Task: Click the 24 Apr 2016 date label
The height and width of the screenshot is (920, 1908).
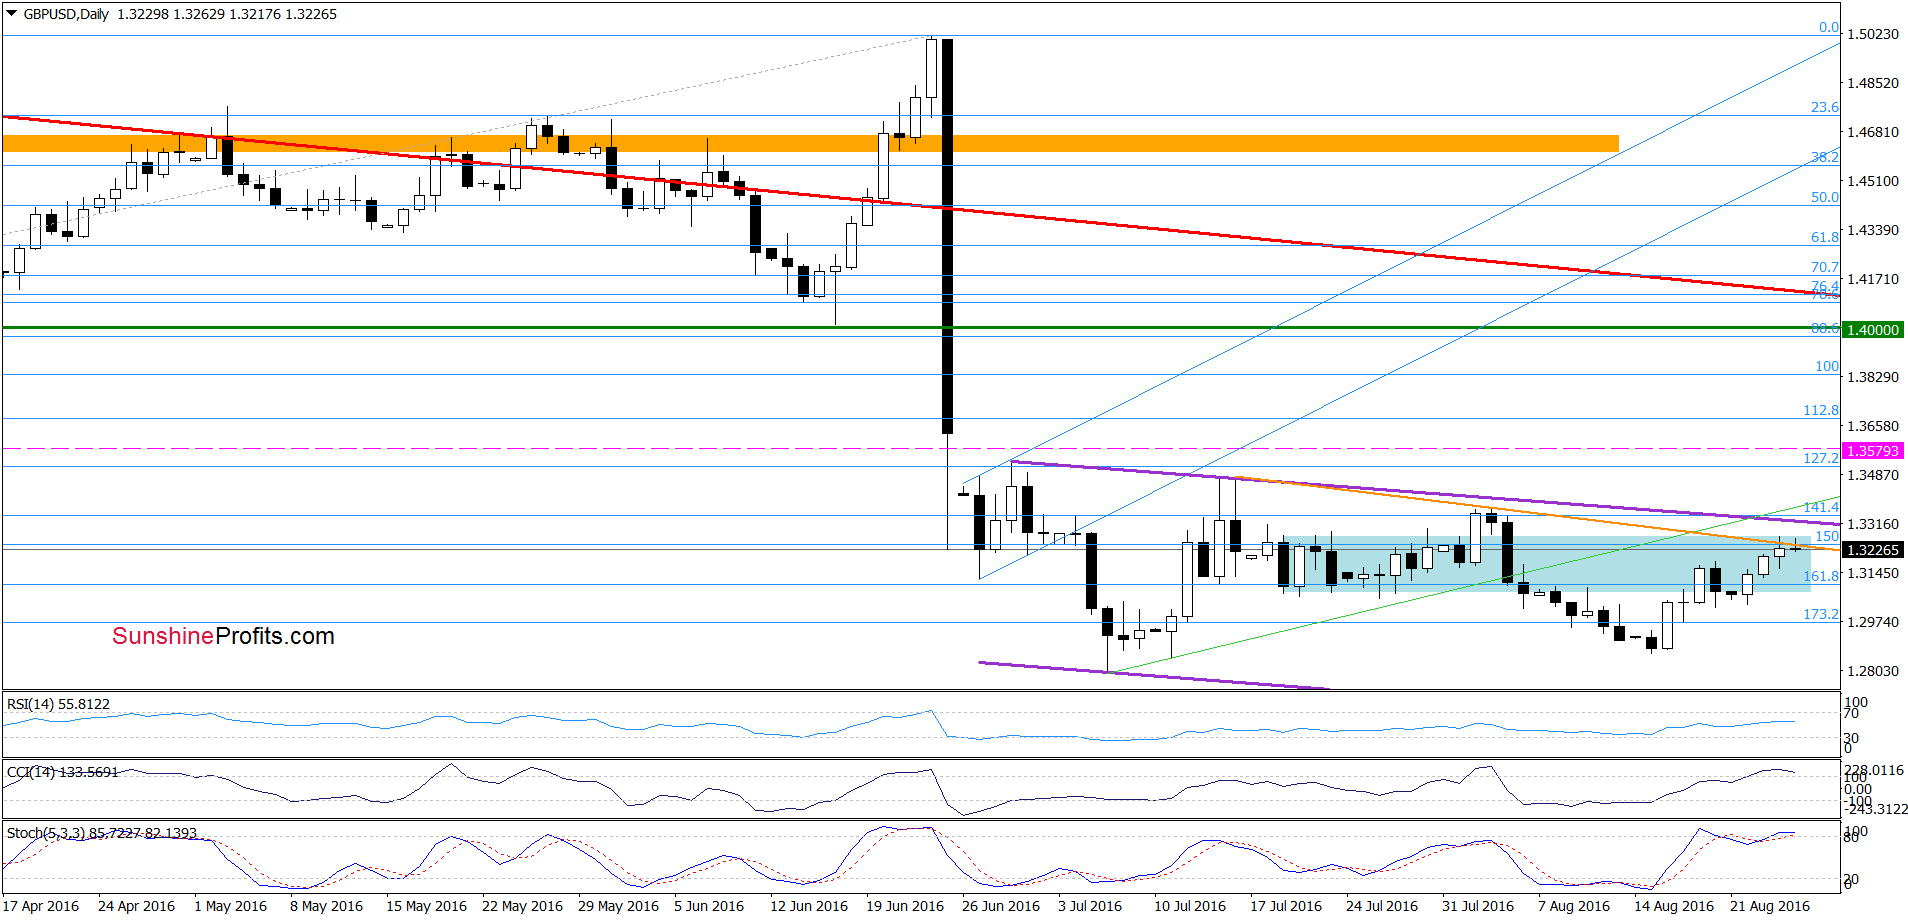Action: pos(137,906)
